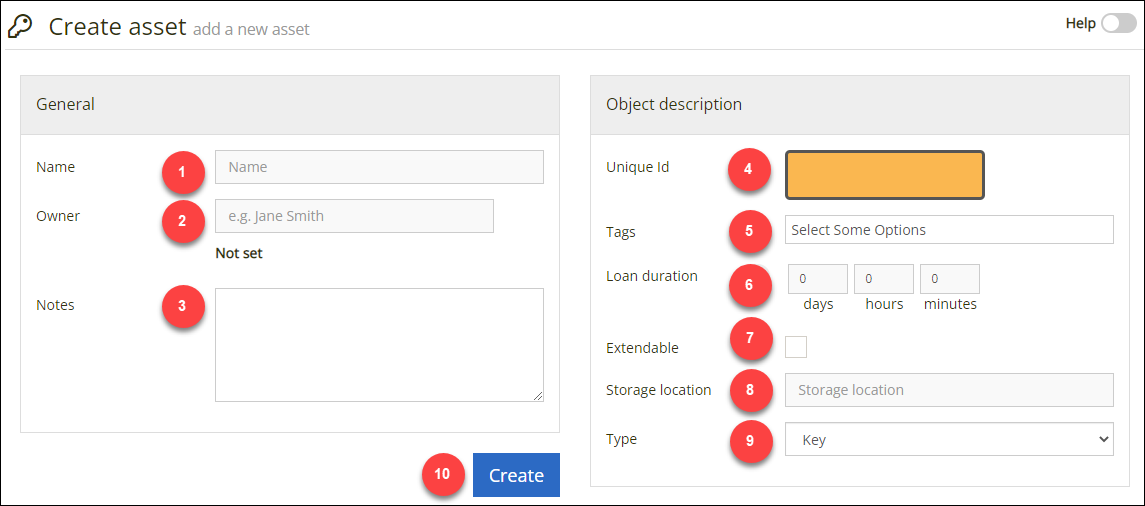Click red marker number 10 near Create
The height and width of the screenshot is (506, 1145).
443,474
